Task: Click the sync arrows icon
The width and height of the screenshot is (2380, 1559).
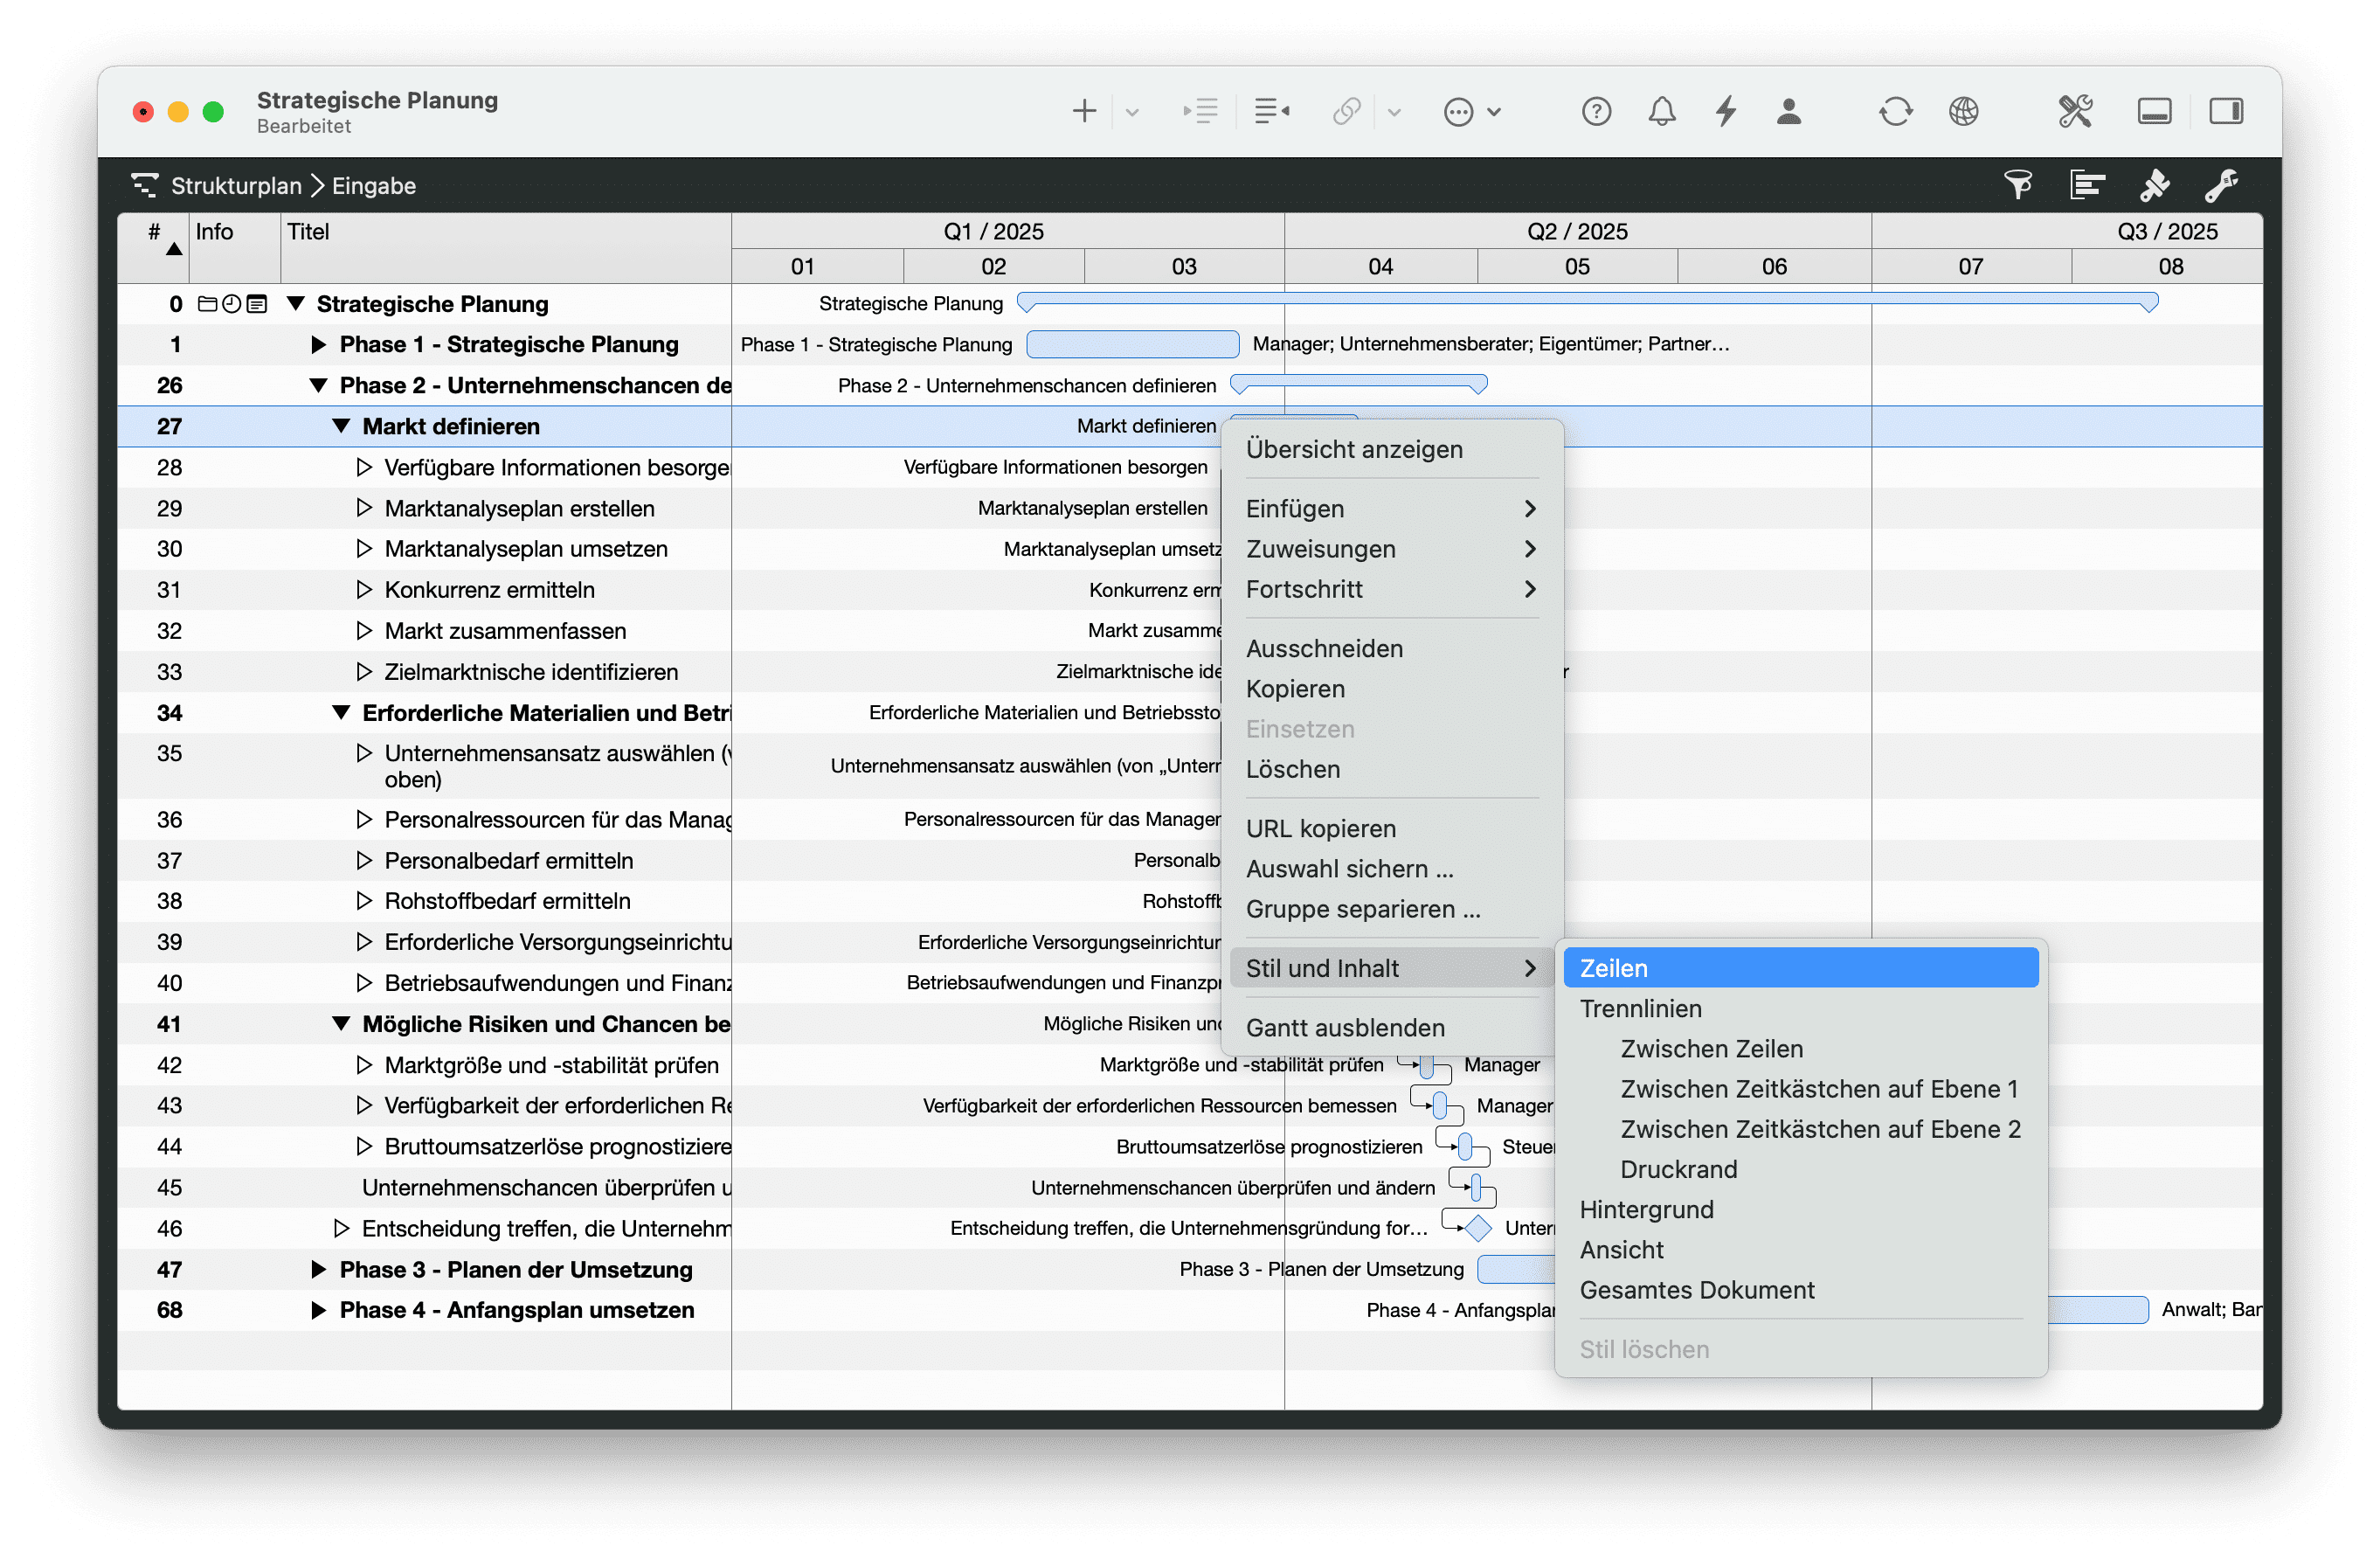Action: [1895, 111]
